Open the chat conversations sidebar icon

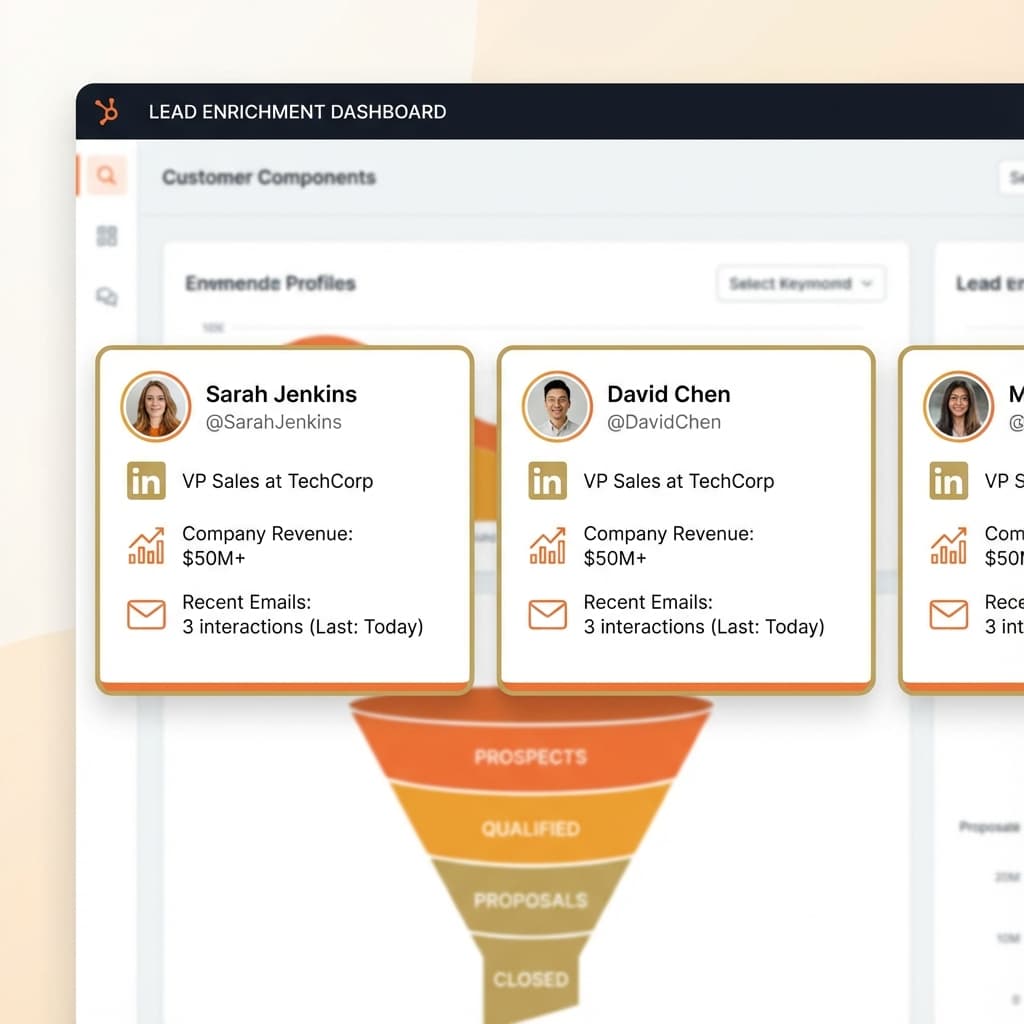tap(106, 296)
